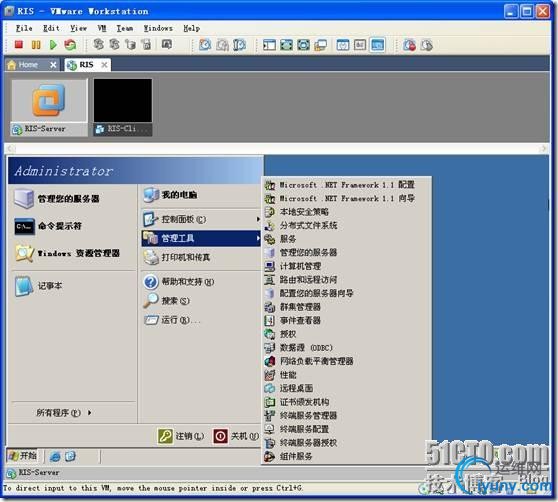558x502 pixels.
Task: Click the red Power Off toolbar icon
Action: (x=19, y=45)
